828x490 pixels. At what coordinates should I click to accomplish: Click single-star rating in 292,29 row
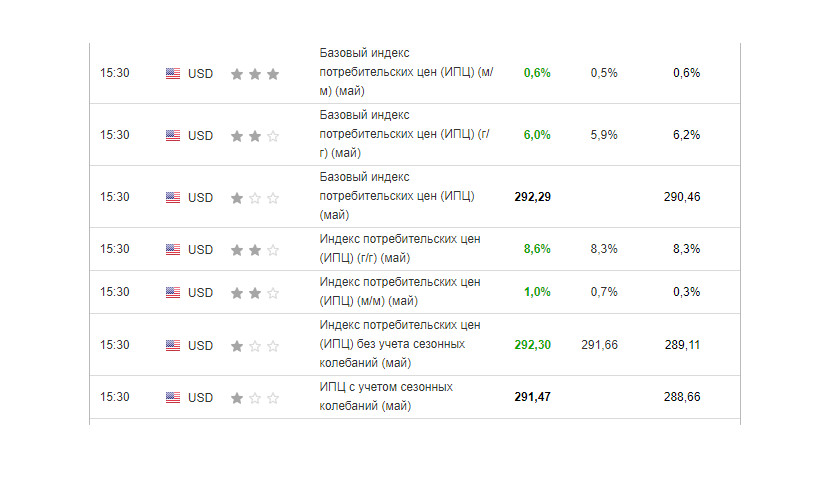(255, 198)
